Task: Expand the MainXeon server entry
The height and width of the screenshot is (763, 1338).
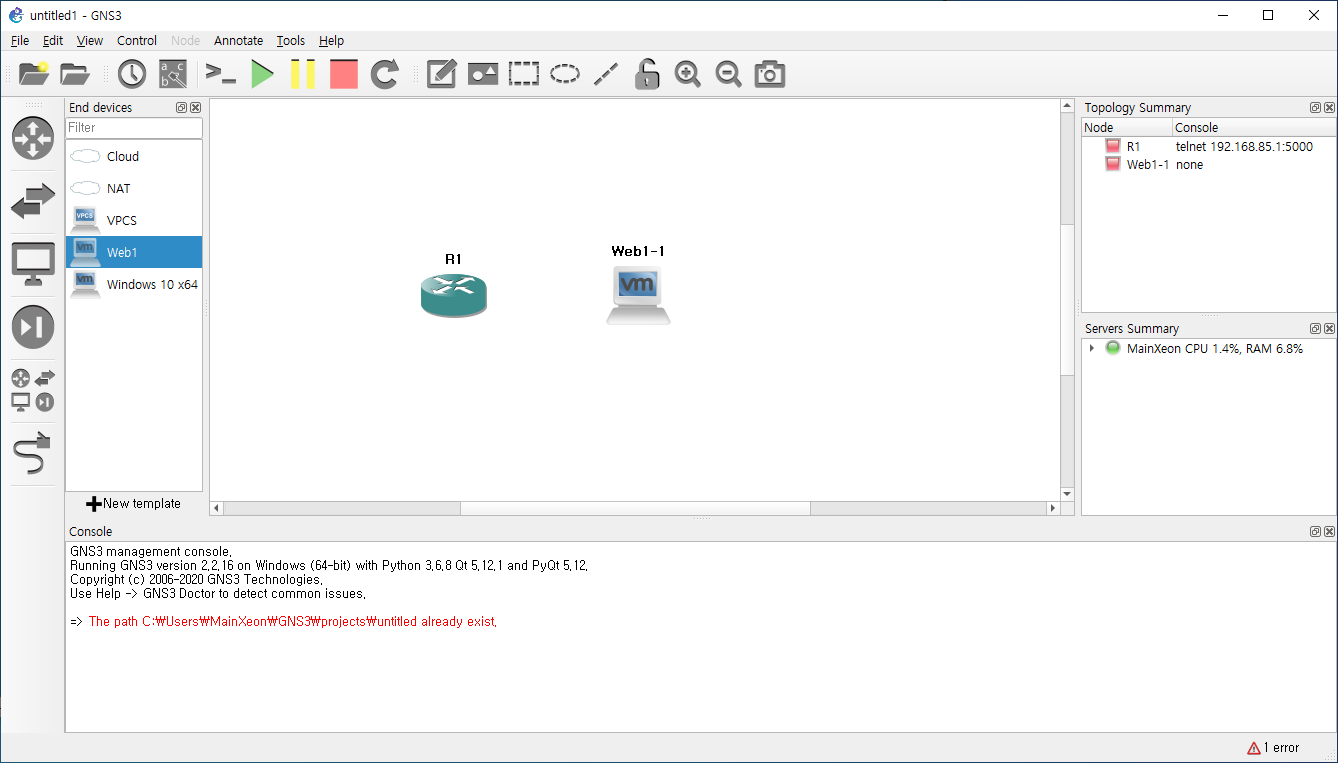Action: 1092,348
